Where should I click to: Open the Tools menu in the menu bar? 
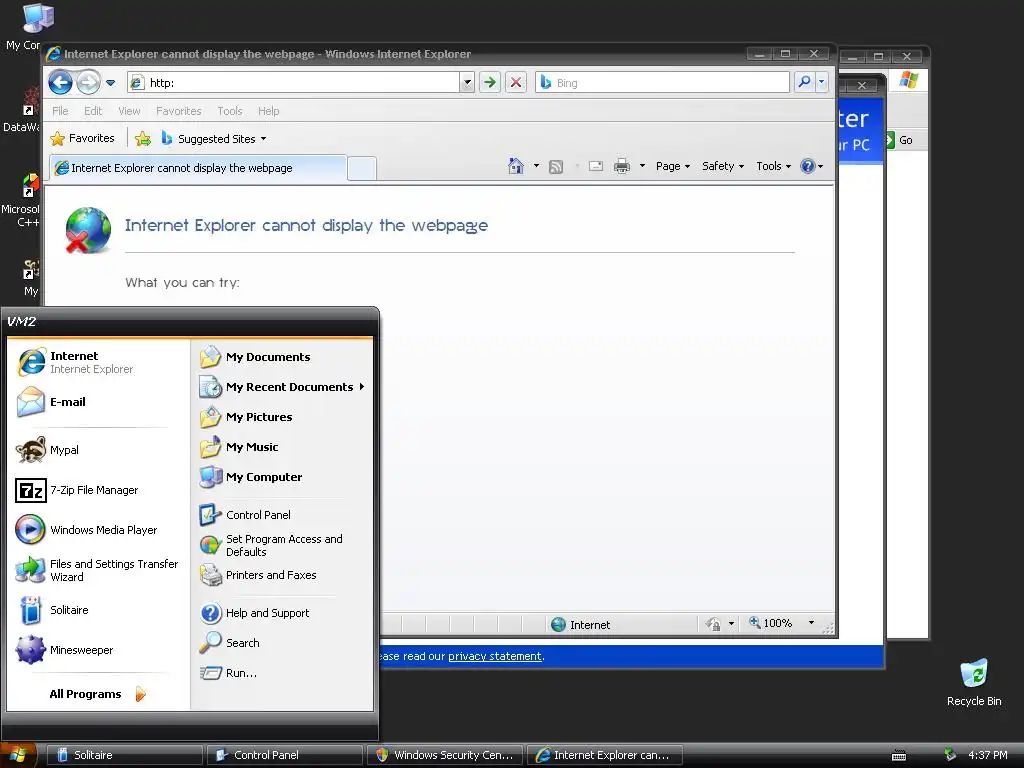click(230, 111)
